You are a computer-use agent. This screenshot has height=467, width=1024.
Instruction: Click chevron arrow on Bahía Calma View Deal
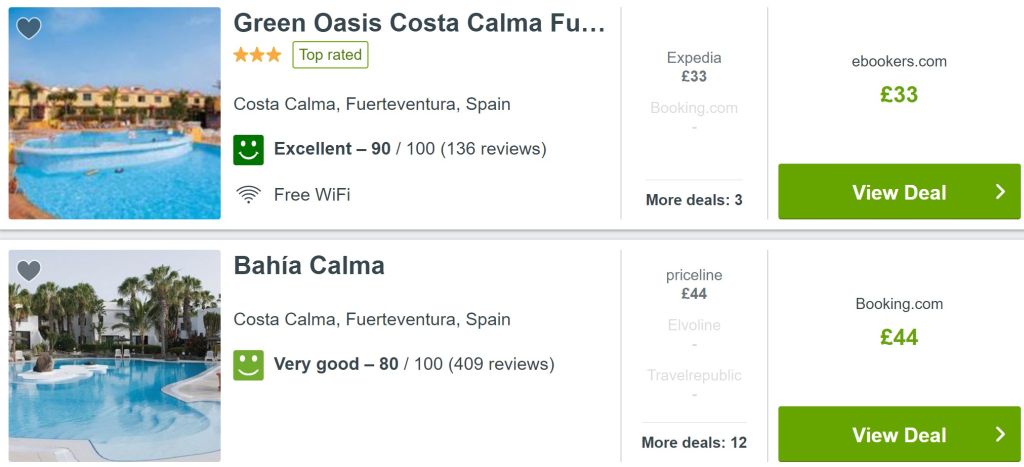pyautogui.click(x=1000, y=434)
